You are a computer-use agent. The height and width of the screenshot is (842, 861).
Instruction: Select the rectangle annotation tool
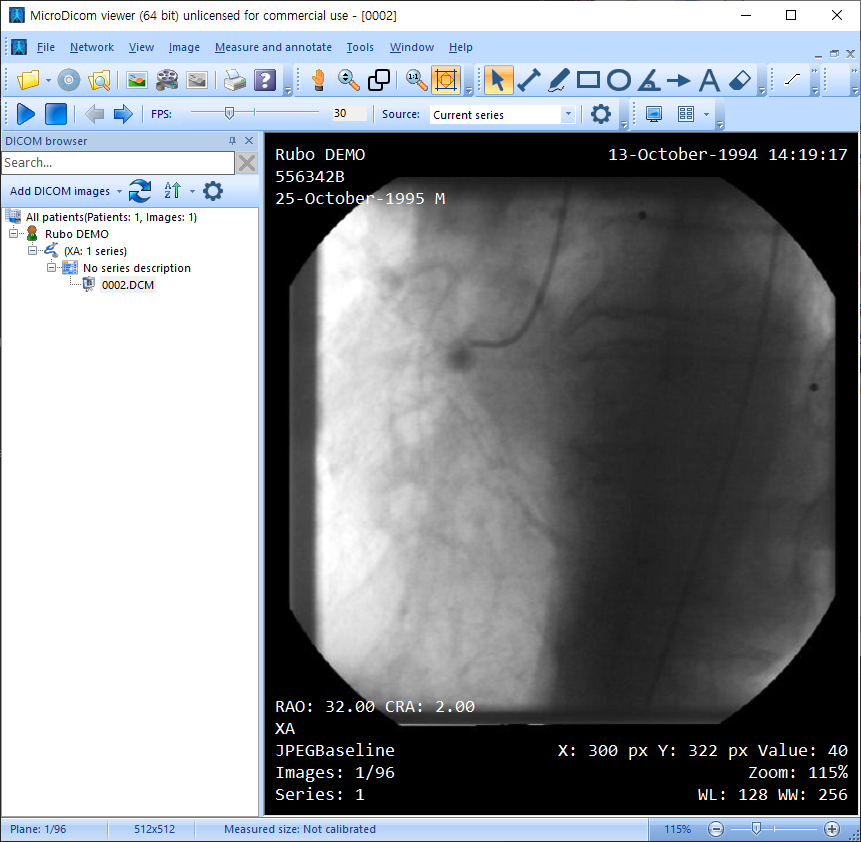(588, 80)
